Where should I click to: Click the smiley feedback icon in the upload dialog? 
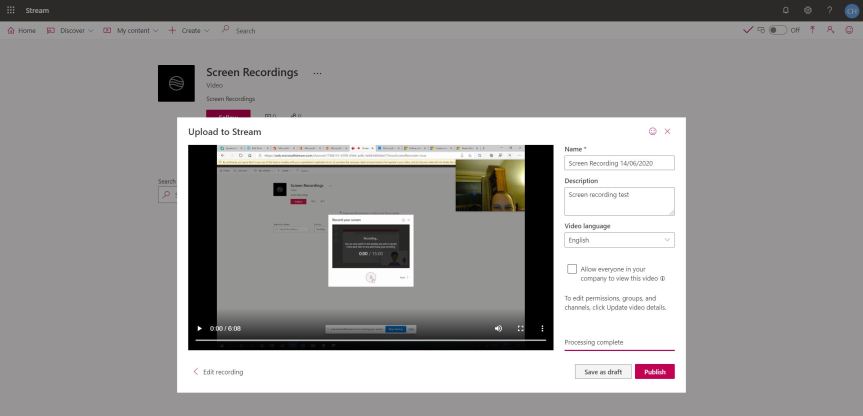coord(652,132)
